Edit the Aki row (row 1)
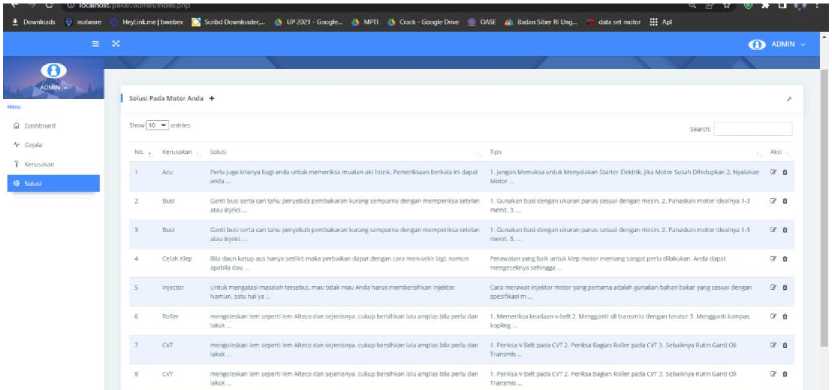 click(774, 172)
